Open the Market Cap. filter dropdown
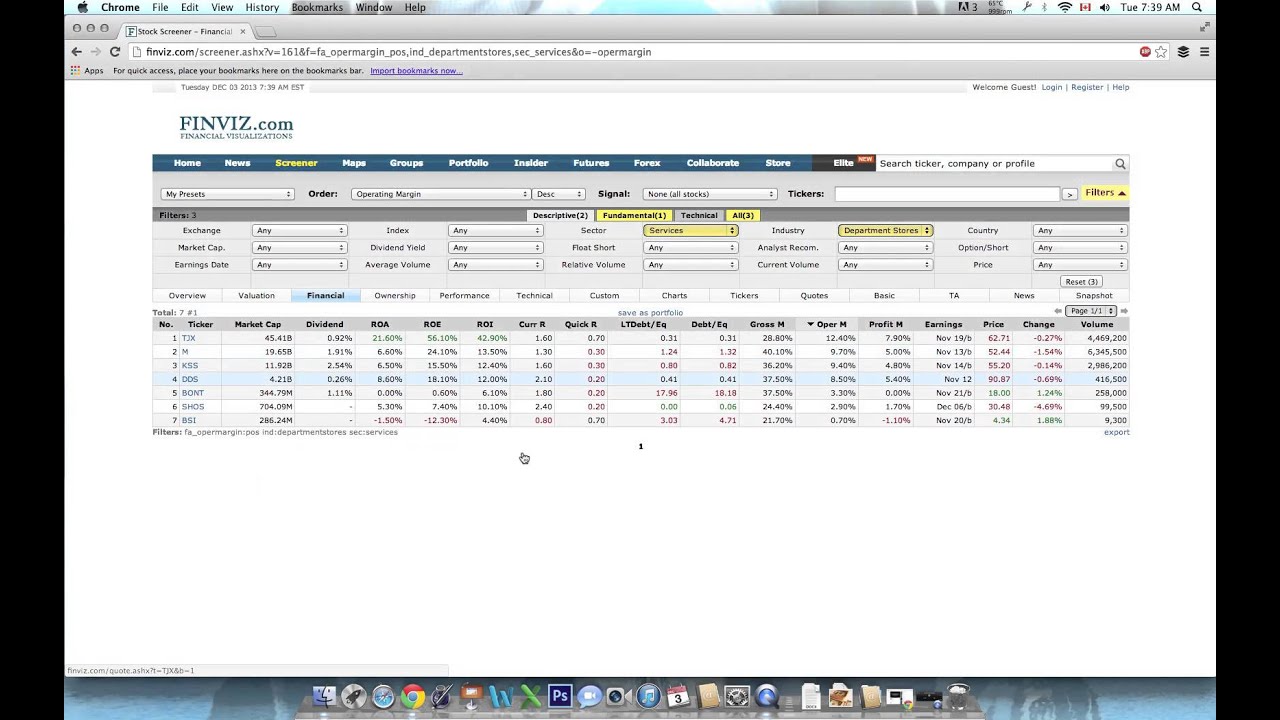 tap(300, 248)
